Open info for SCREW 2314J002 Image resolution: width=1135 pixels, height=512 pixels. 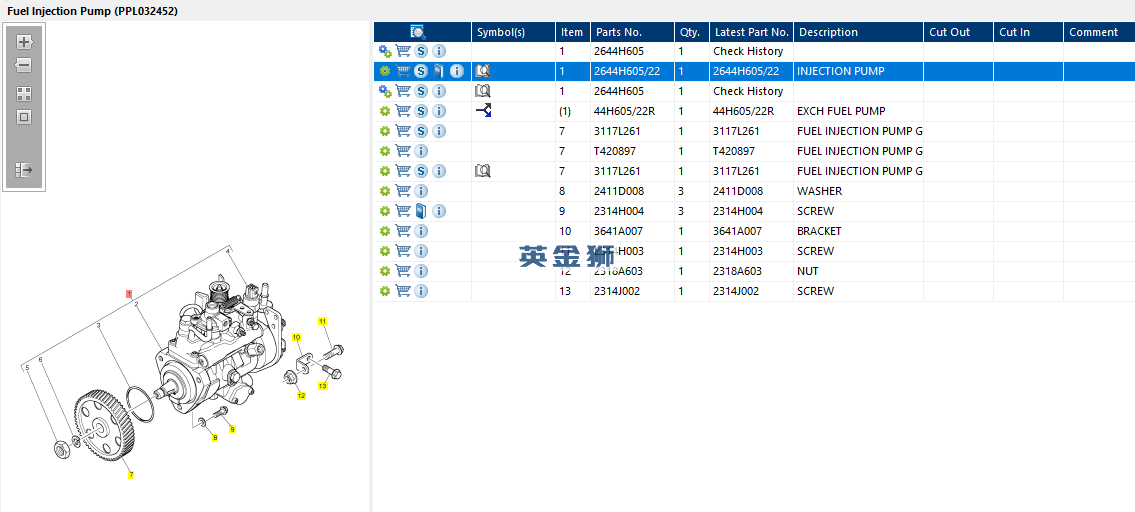[x=421, y=291]
